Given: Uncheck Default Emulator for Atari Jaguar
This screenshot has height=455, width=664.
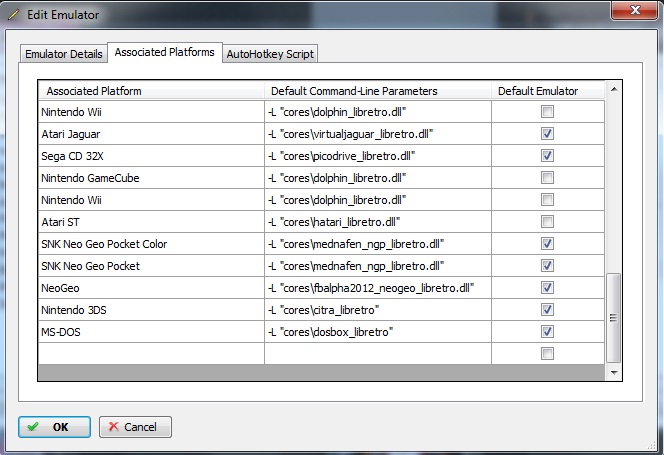Looking at the screenshot, I should tap(547, 134).
